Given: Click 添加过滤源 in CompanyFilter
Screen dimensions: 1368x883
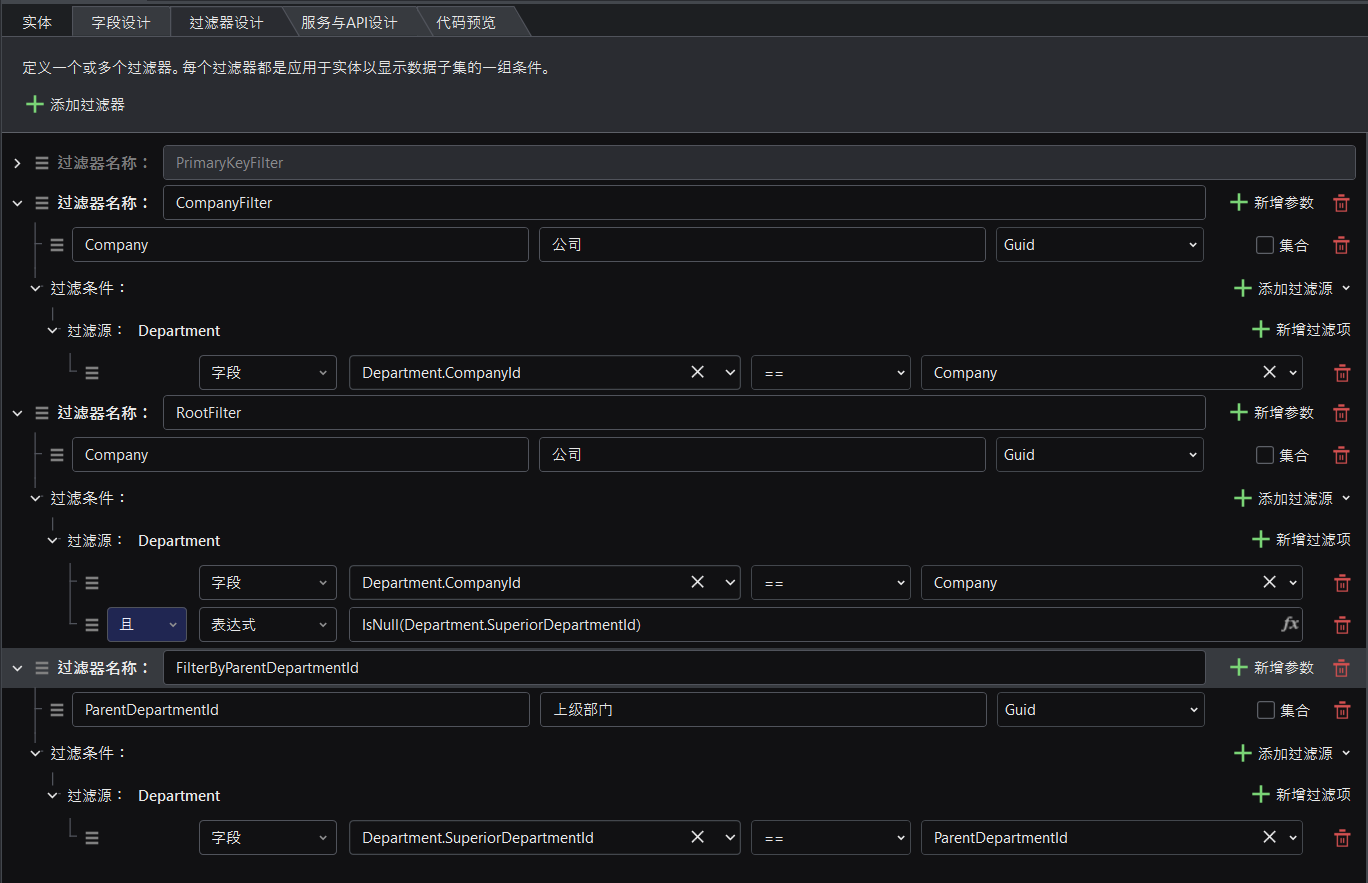Looking at the screenshot, I should [1293, 288].
